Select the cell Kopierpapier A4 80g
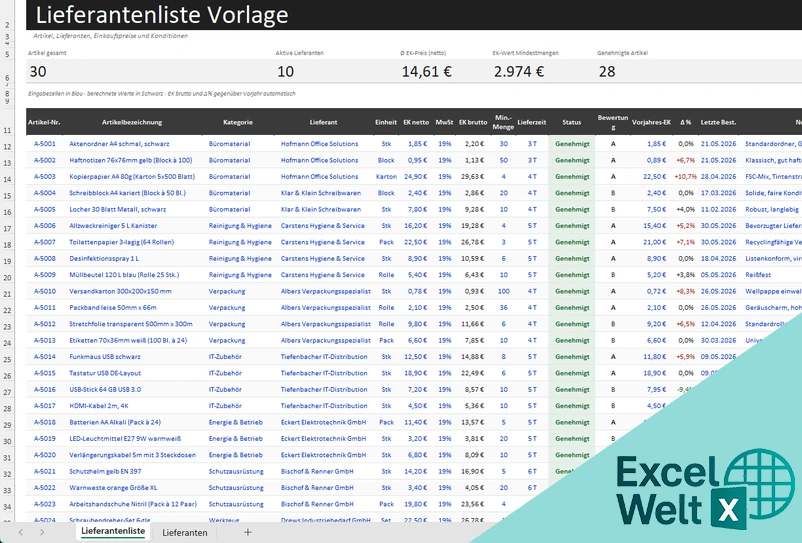 coord(132,176)
